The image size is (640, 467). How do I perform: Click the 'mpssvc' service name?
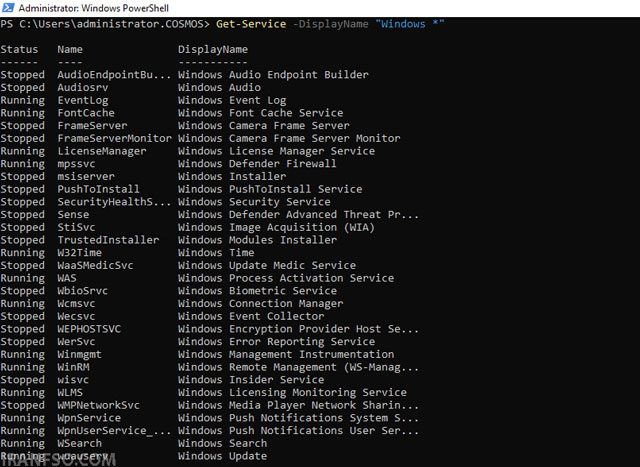pyautogui.click(x=76, y=164)
